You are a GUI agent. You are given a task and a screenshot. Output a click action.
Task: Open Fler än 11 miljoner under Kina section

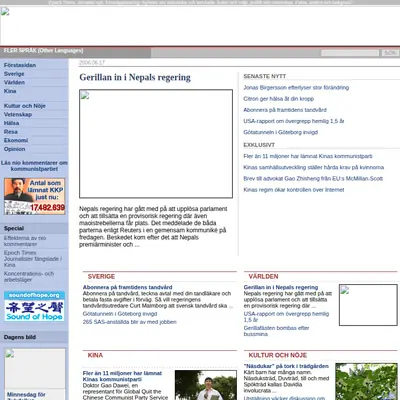[x=122, y=376]
